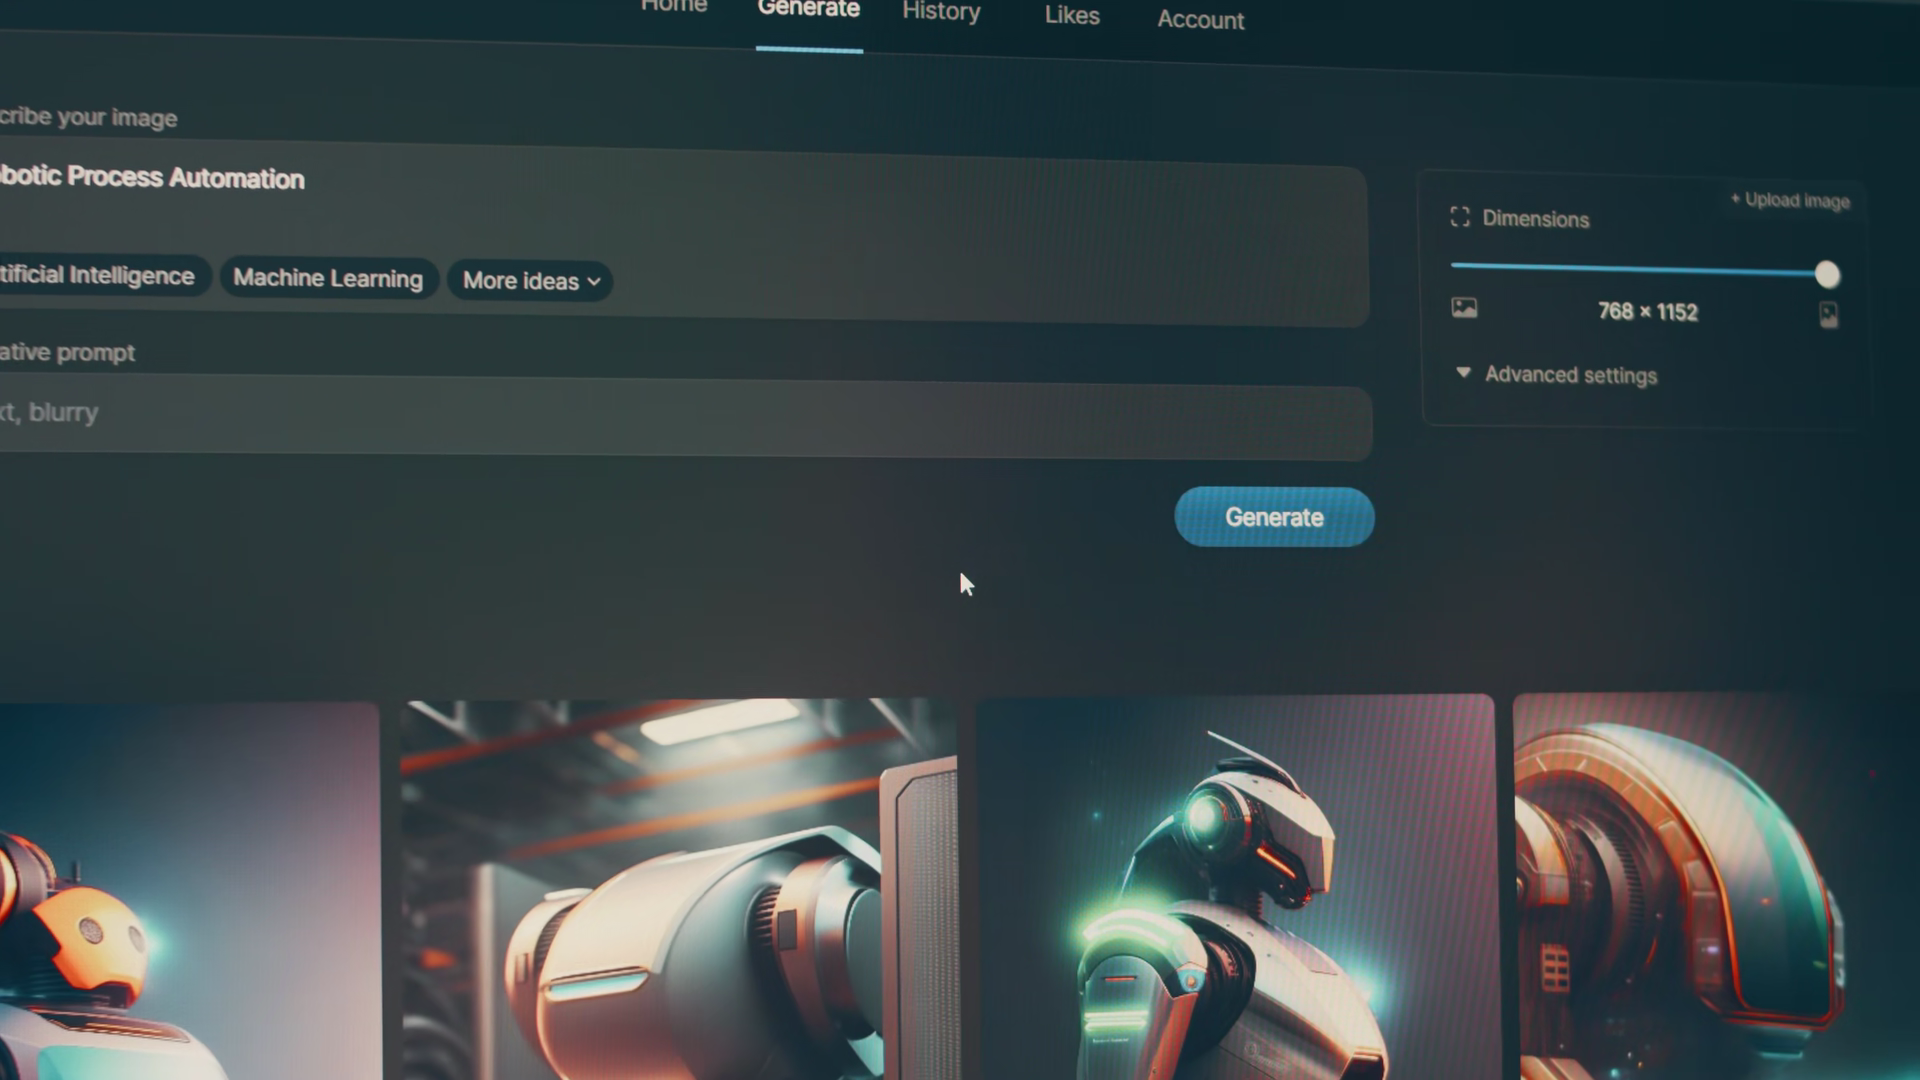The image size is (1920, 1080).
Task: Click the portrait orientation image icon
Action: coord(1828,316)
